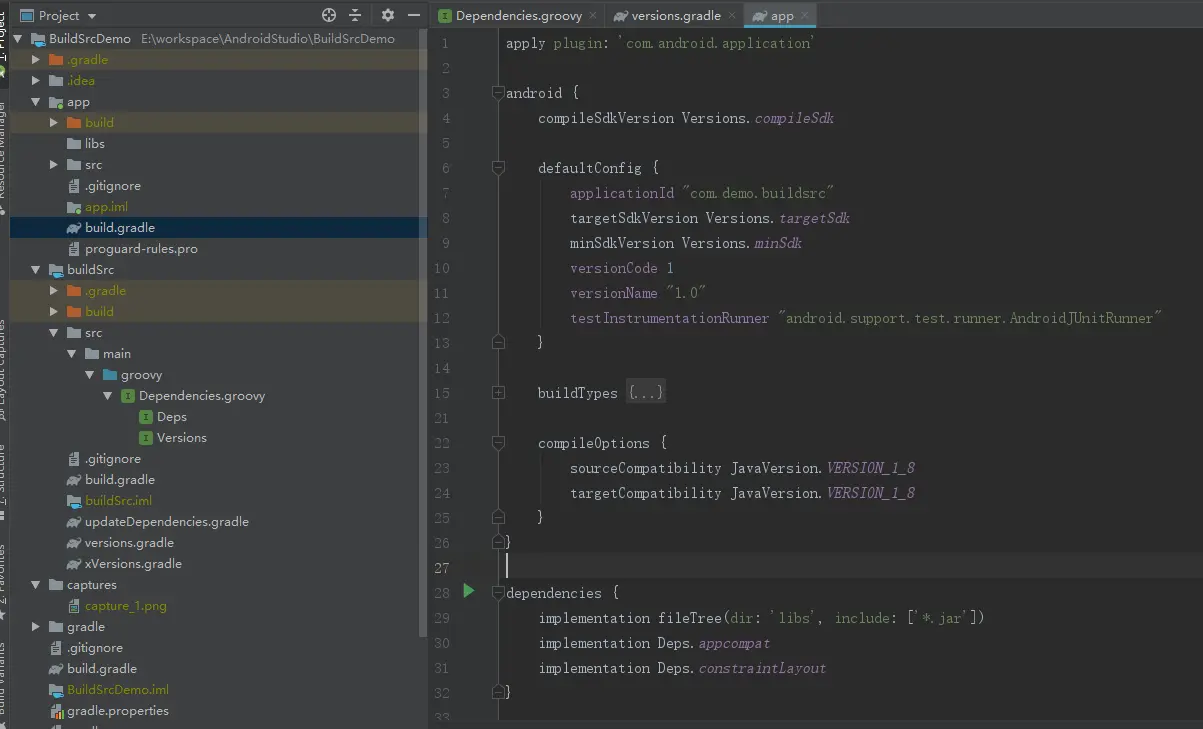The width and height of the screenshot is (1203, 729).
Task: Click the gradle icon beside updateDependencies.gradle
Action: [x=74, y=522]
